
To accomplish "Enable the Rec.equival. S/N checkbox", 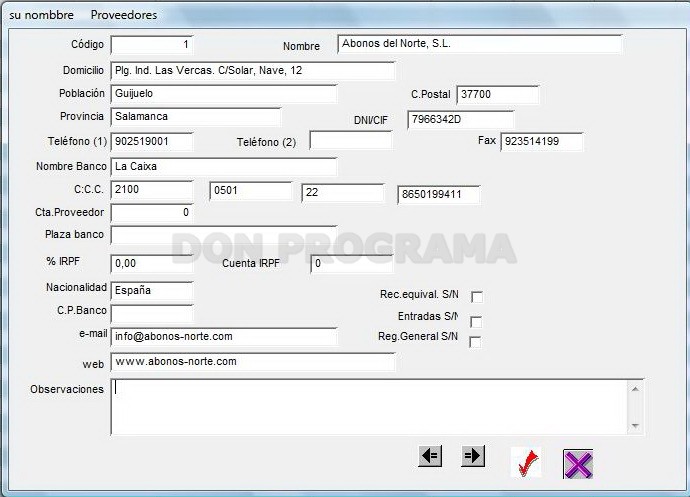I will click(x=477, y=297).
